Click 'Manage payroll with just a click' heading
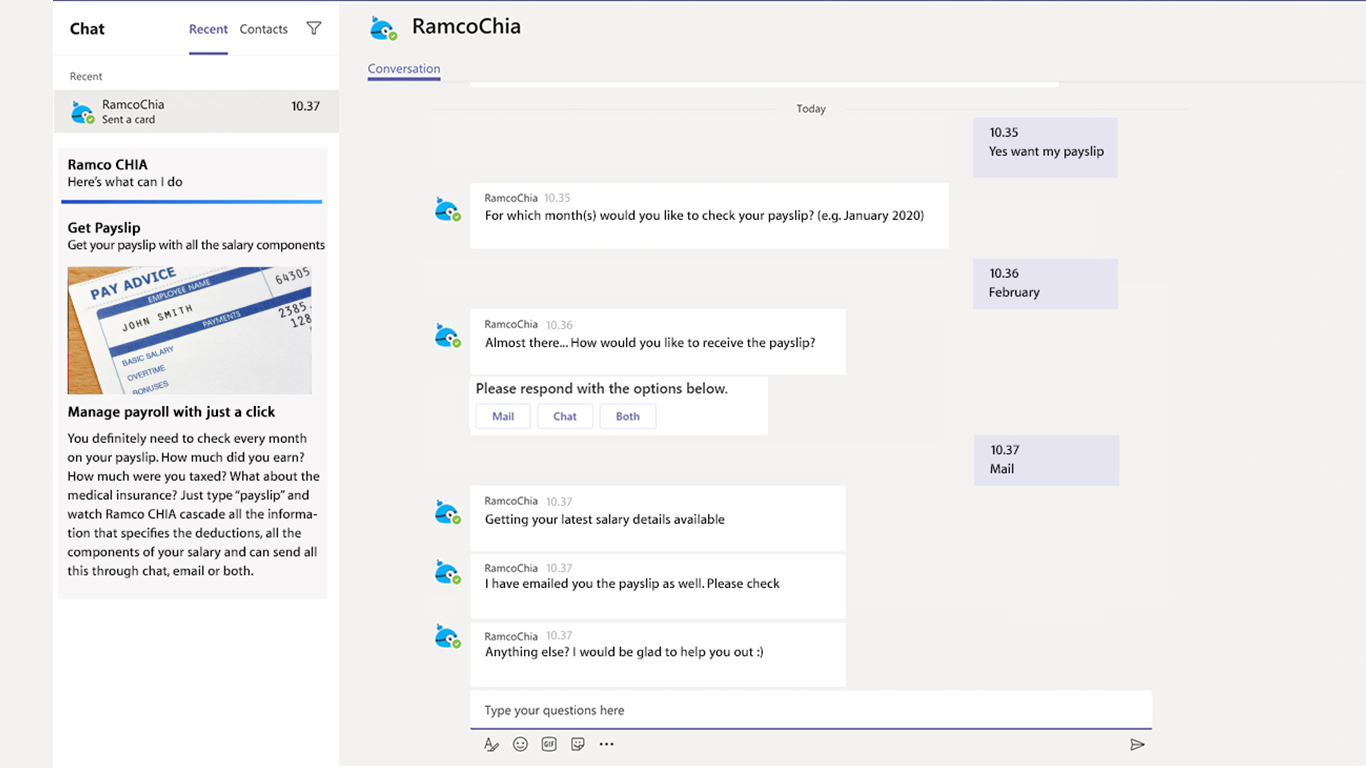 click(171, 412)
